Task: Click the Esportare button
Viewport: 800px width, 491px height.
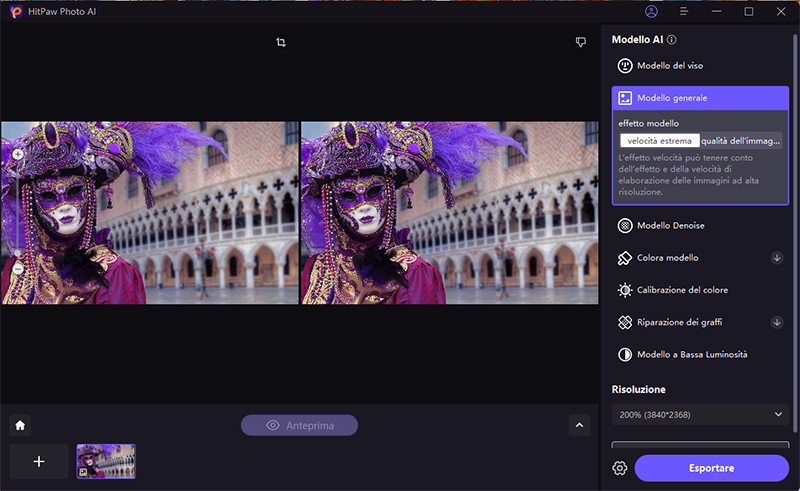Action: pos(712,468)
